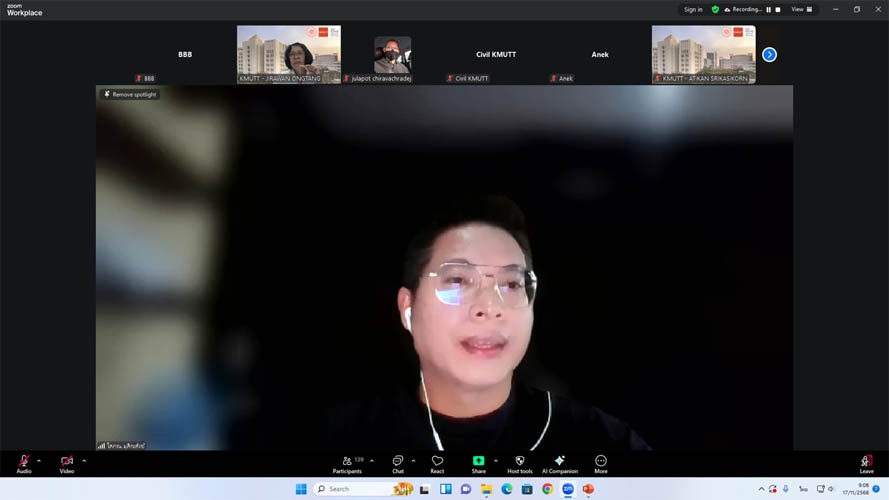The image size is (889, 500).
Task: Launch the AI Companion
Action: pos(560,464)
